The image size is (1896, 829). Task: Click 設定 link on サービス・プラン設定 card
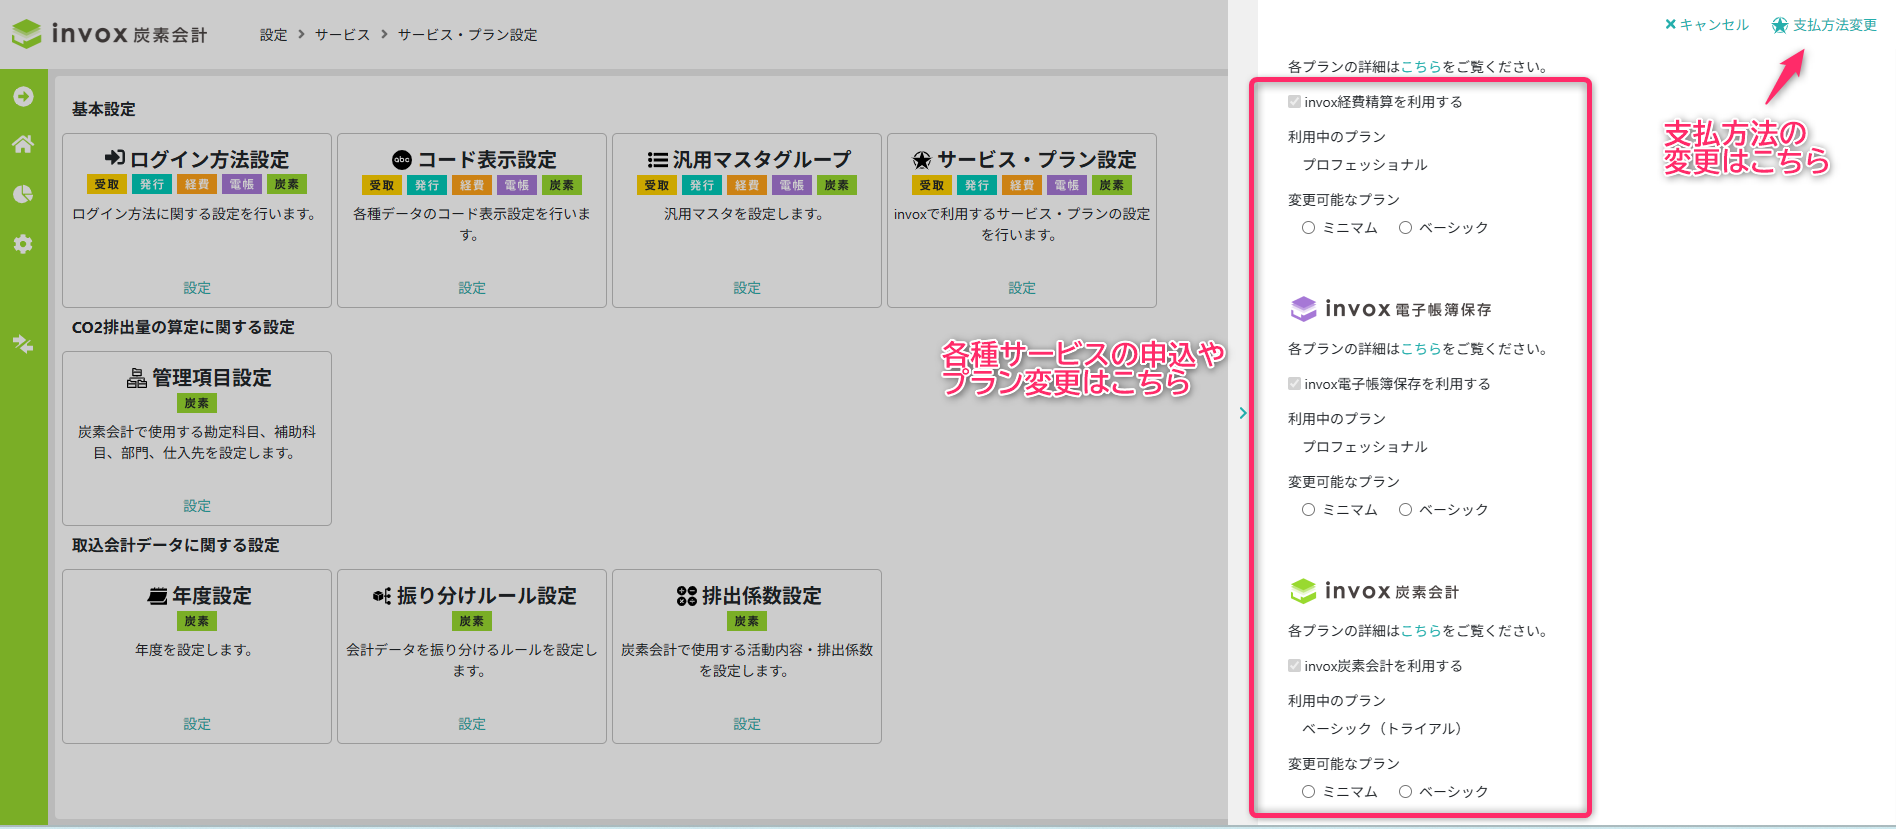[1022, 288]
